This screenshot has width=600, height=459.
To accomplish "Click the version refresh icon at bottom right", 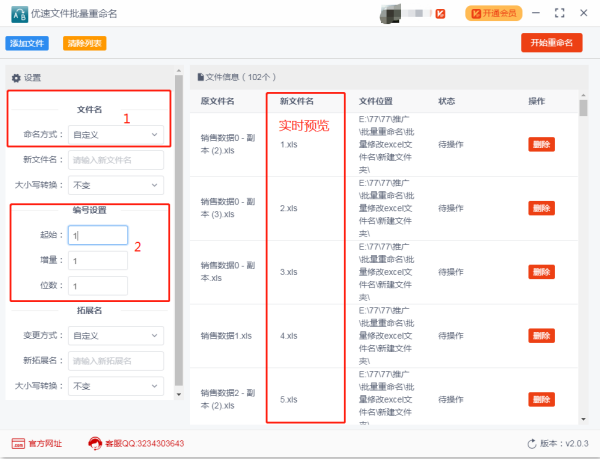I will 532,443.
